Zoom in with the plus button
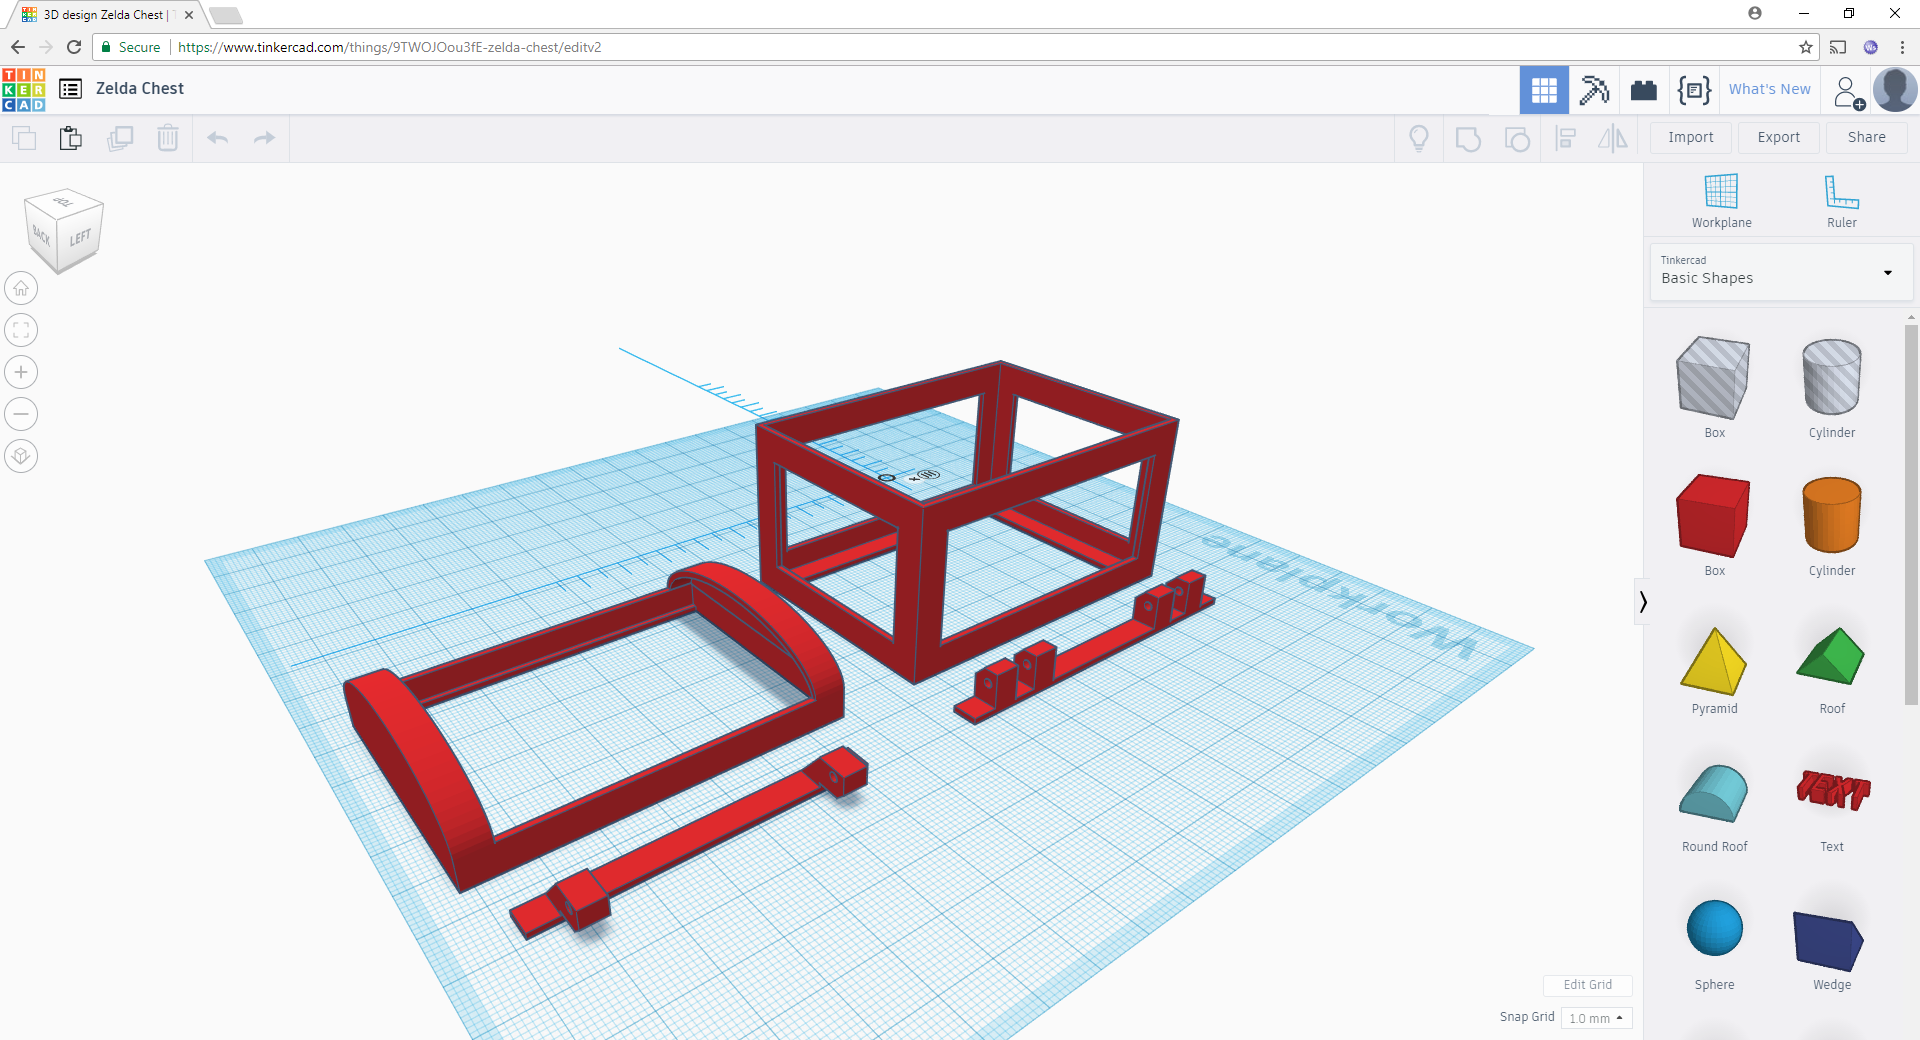Screen dimensions: 1920x1040 (21, 372)
